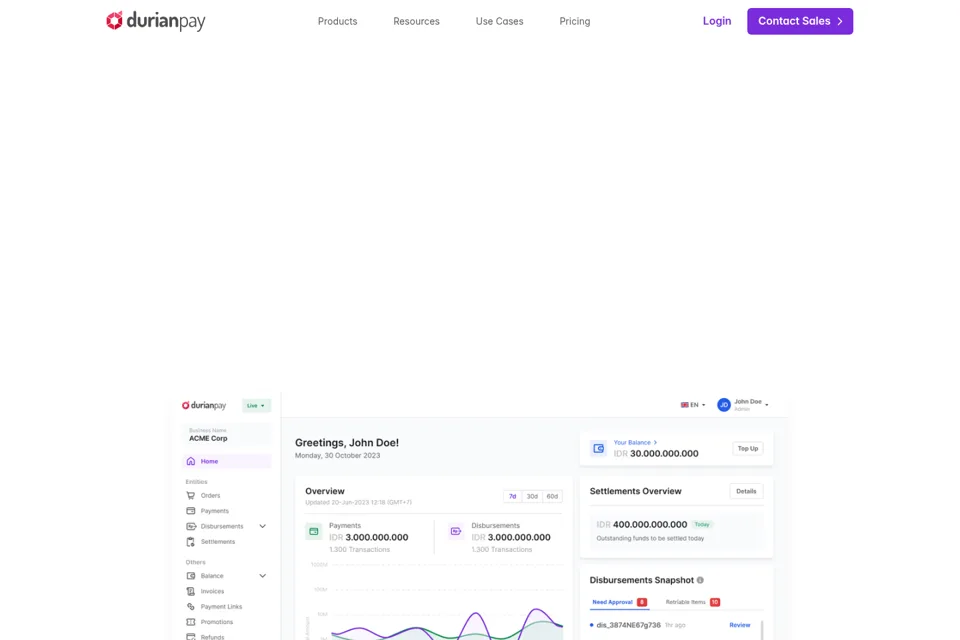Click the Details button in Settlements Overview
The image size is (960, 640).
click(746, 491)
